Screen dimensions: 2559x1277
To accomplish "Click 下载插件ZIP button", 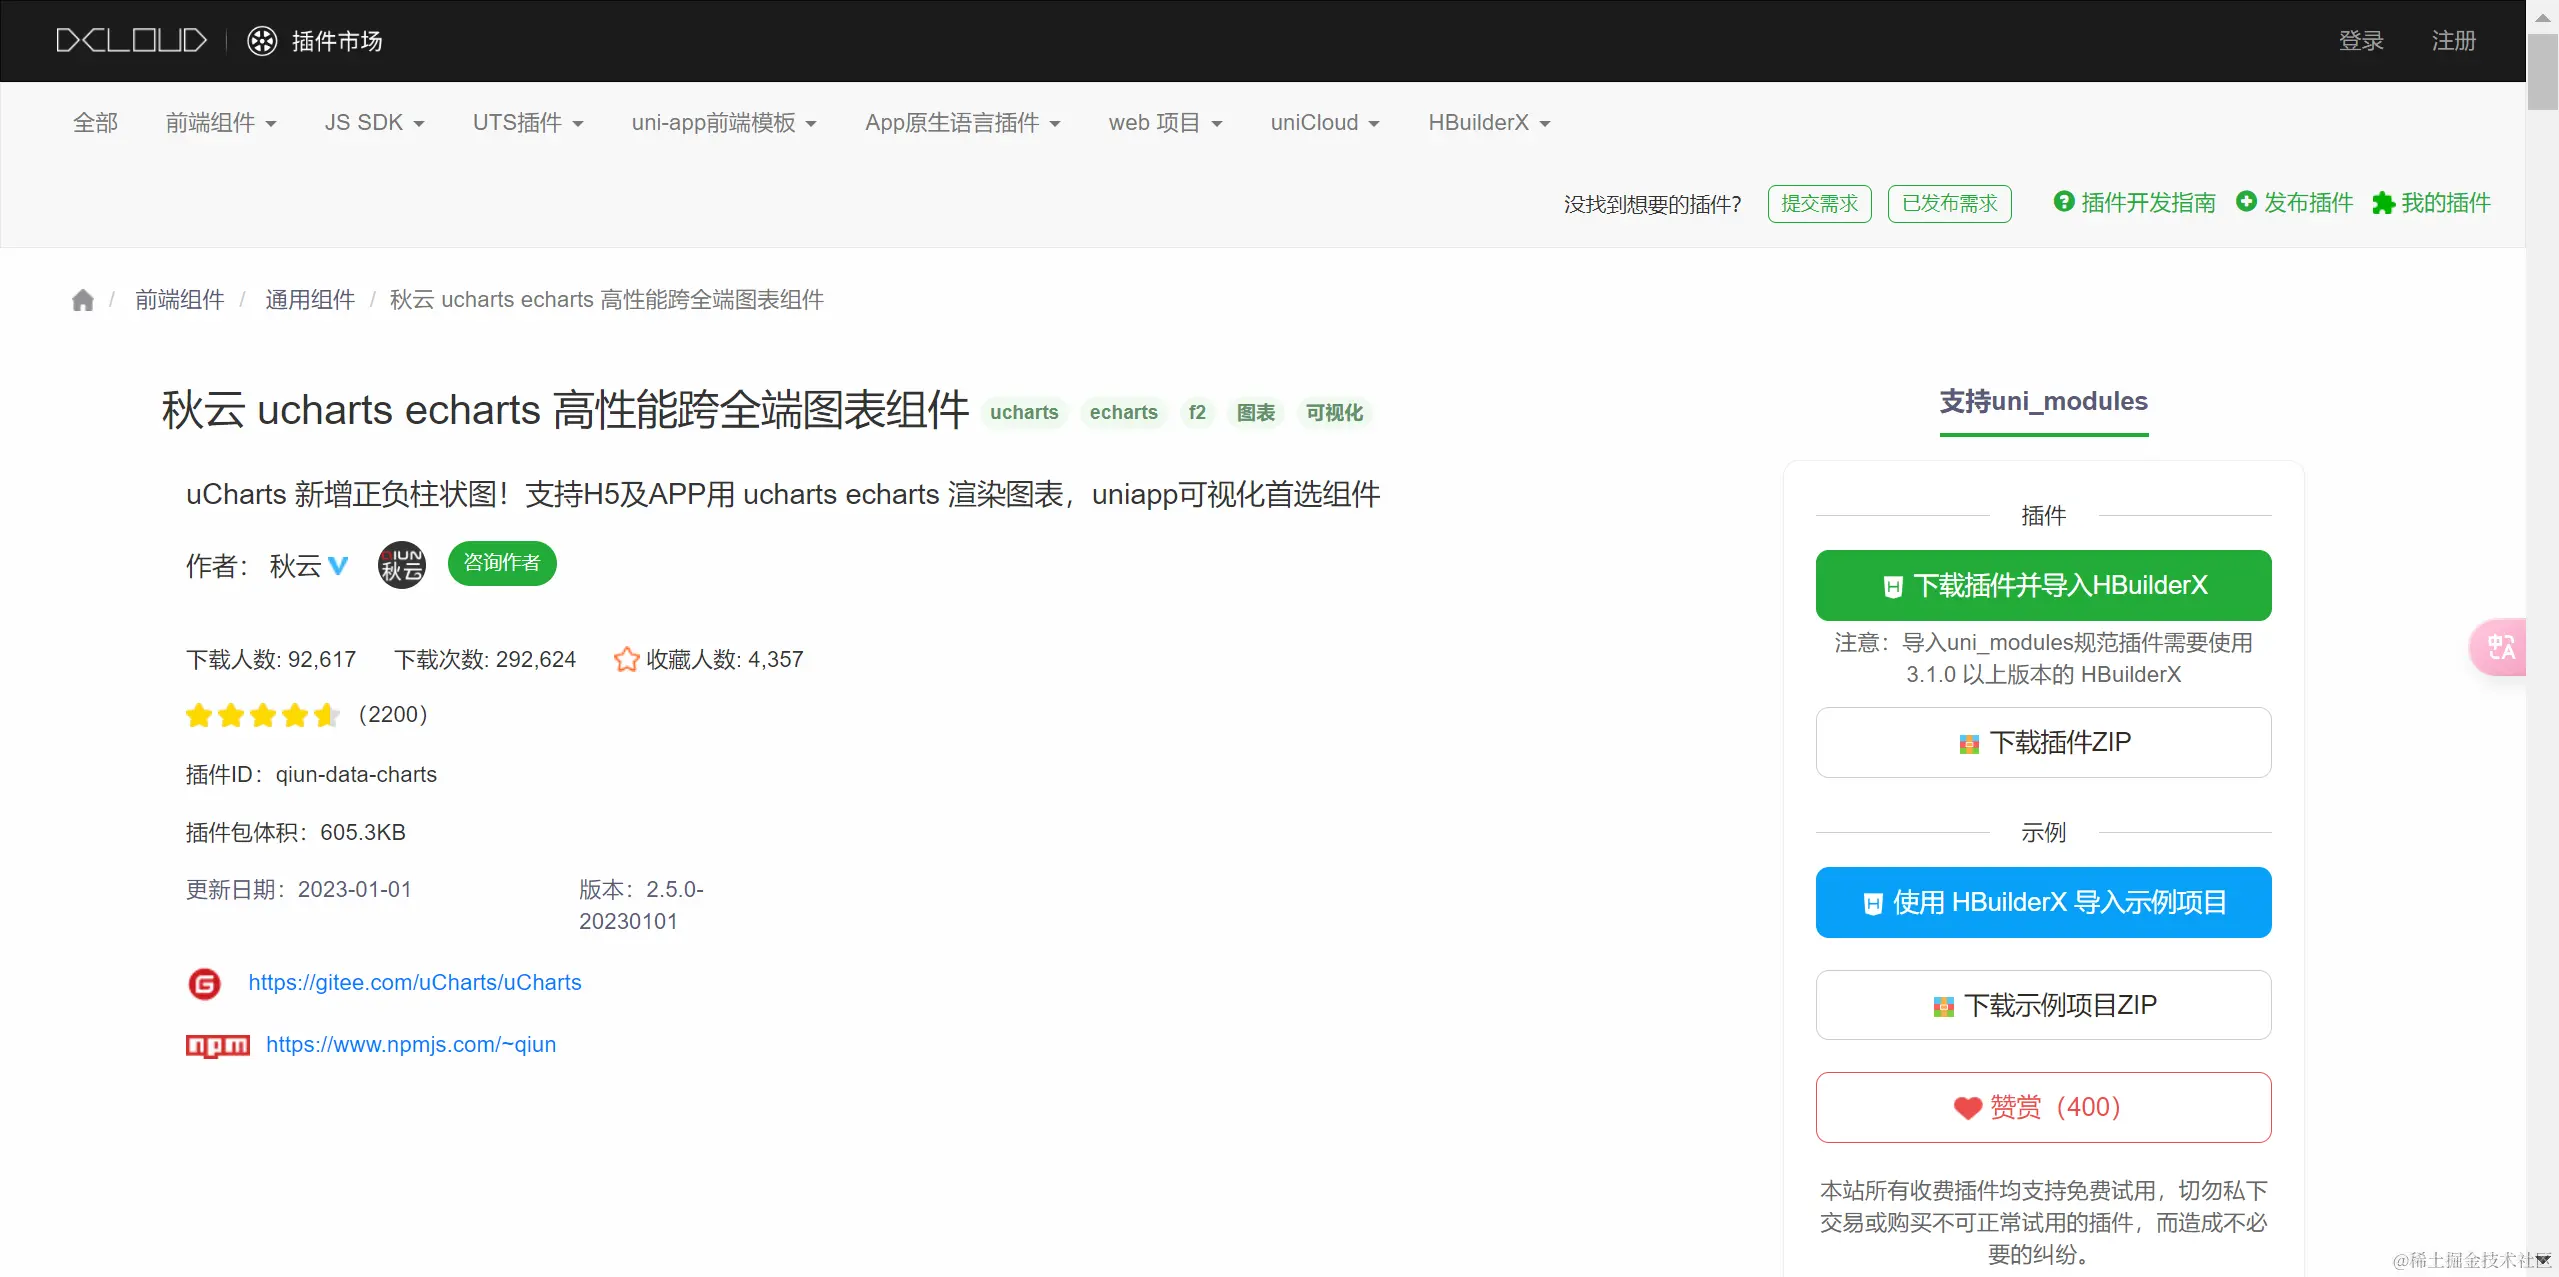I will click(2043, 742).
